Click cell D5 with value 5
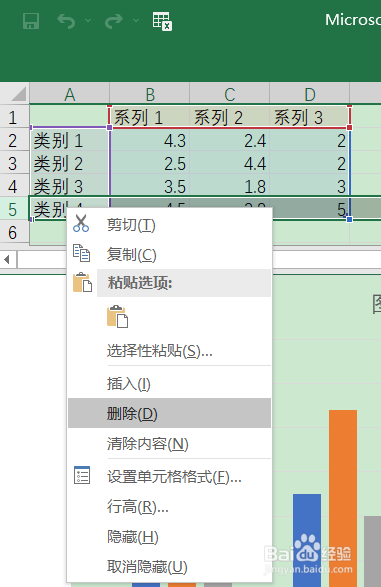 pyautogui.click(x=311, y=208)
